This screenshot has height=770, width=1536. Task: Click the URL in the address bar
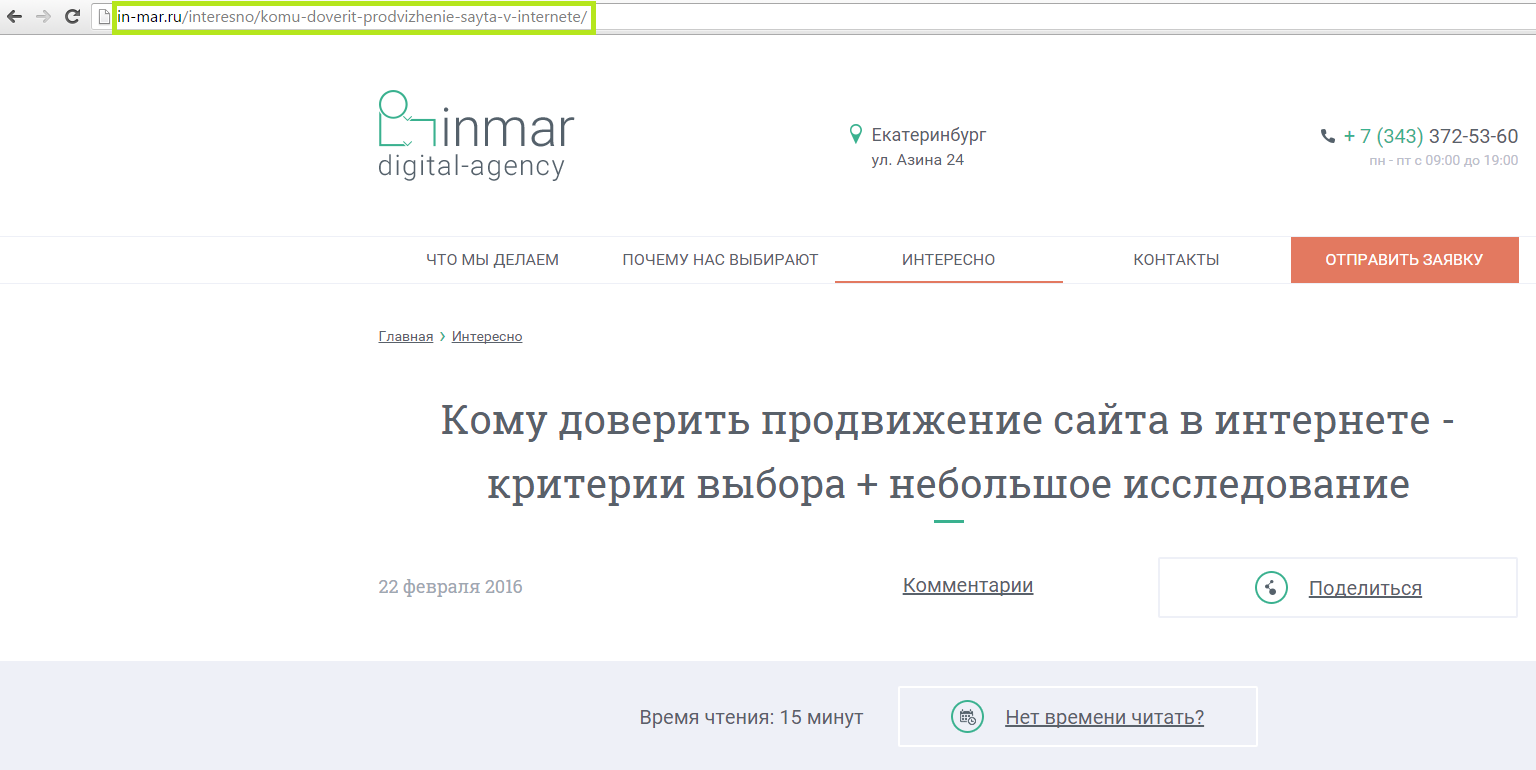pos(353,17)
